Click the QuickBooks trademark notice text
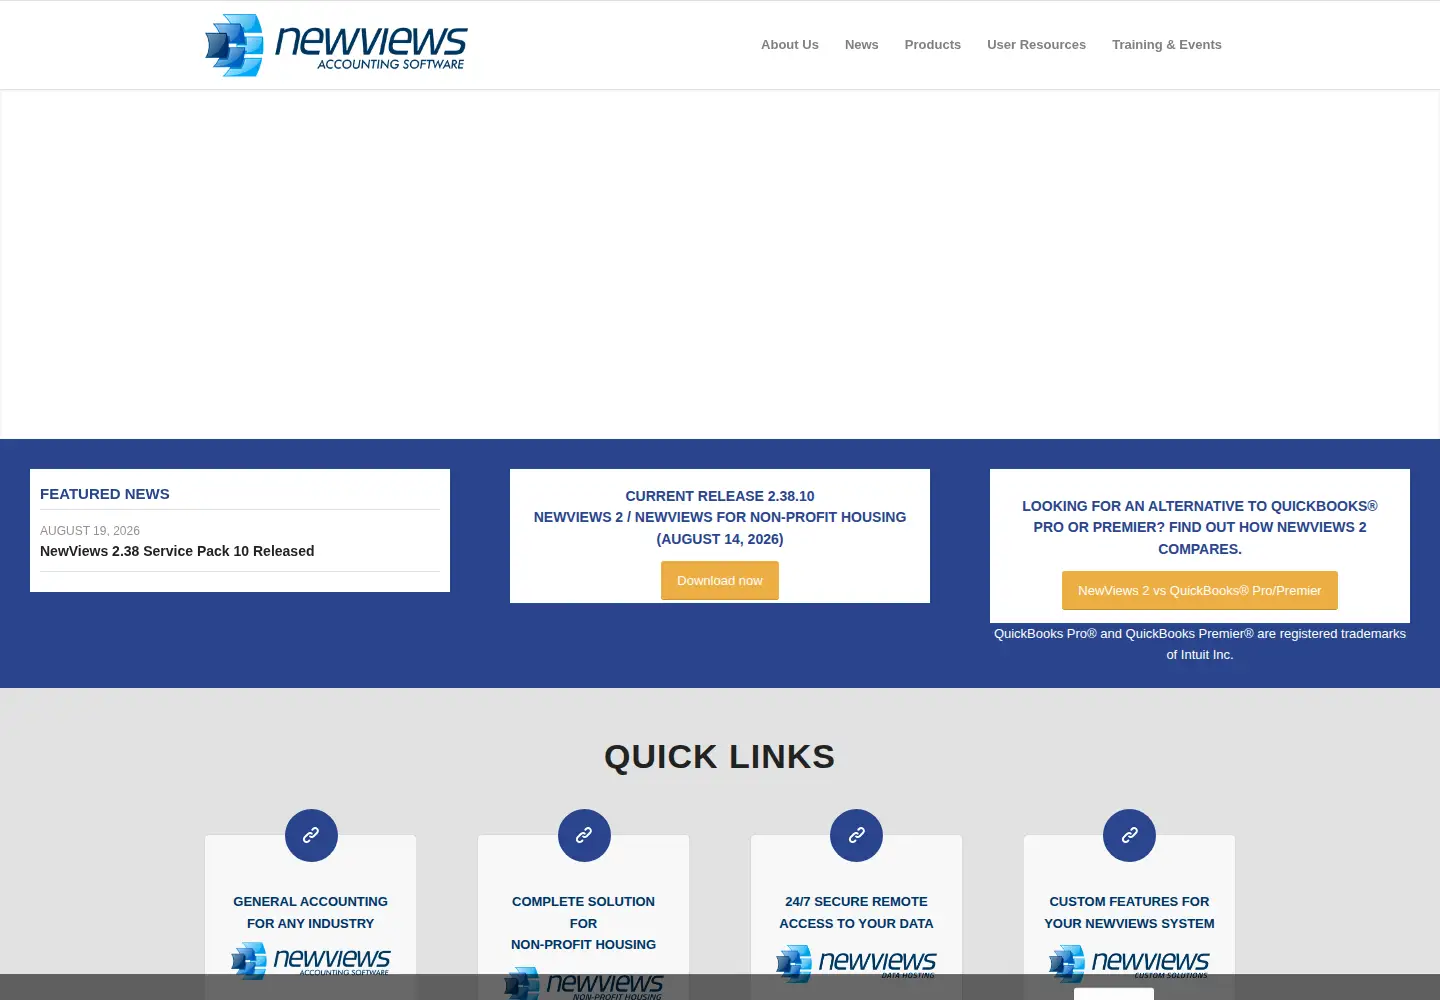Image resolution: width=1440 pixels, height=1000 pixels. (1200, 644)
